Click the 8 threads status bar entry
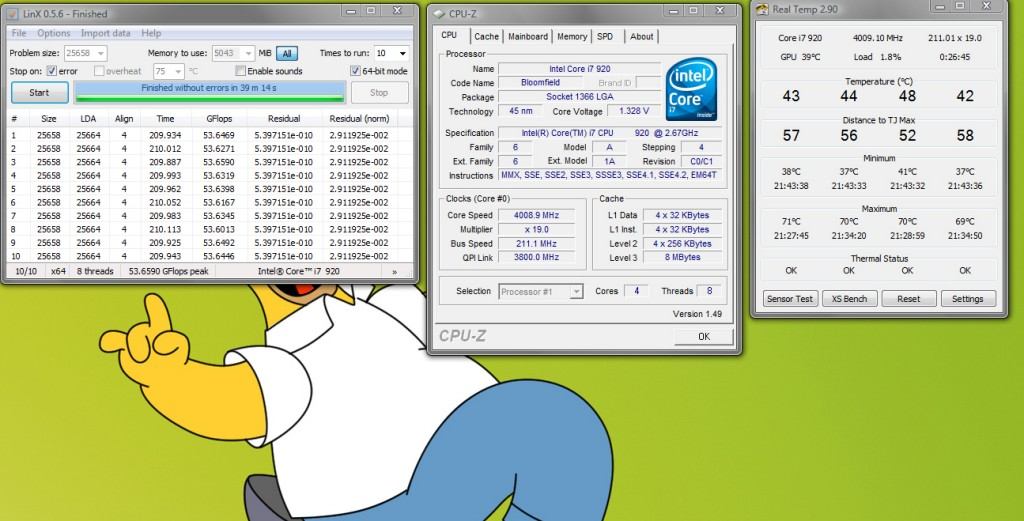Screen dimensions: 1024x521 pos(95,271)
